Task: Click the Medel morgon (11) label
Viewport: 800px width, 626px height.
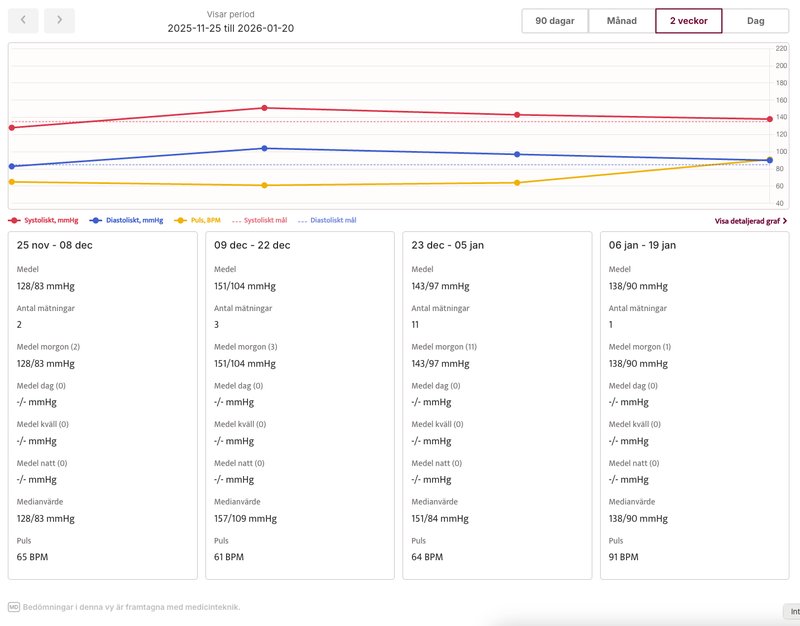Action: (x=444, y=347)
